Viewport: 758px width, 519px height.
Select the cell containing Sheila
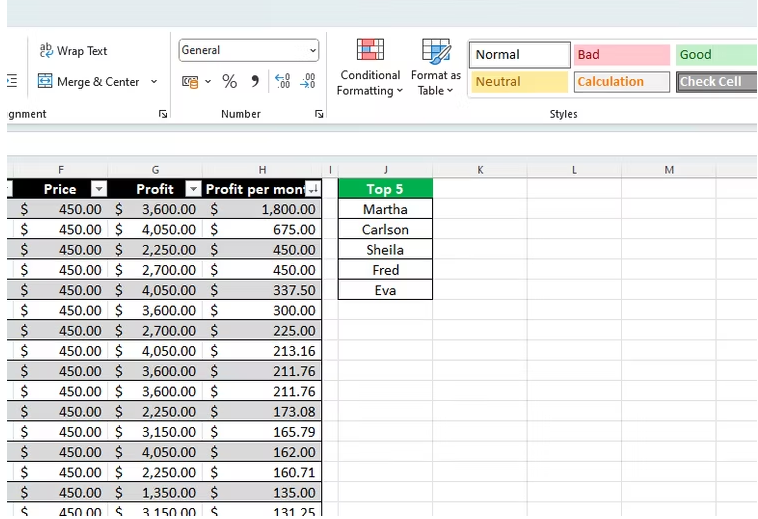385,250
